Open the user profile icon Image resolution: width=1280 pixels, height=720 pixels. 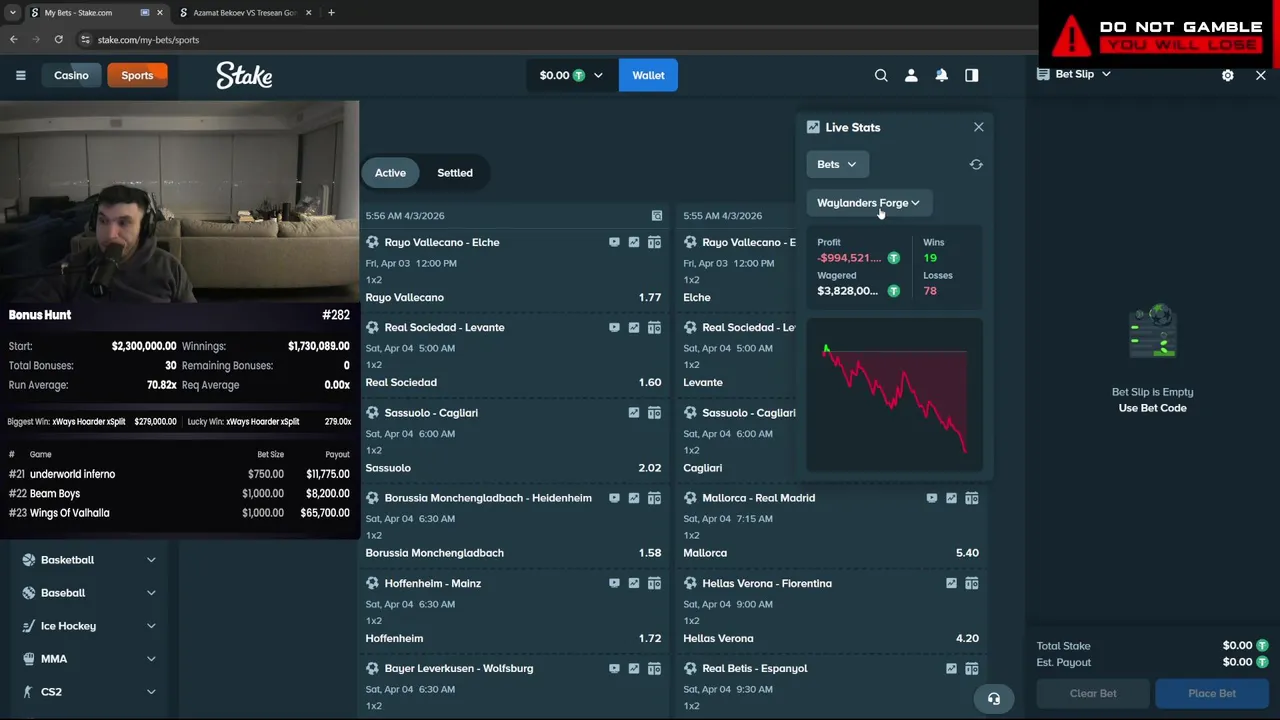pyautogui.click(x=911, y=75)
